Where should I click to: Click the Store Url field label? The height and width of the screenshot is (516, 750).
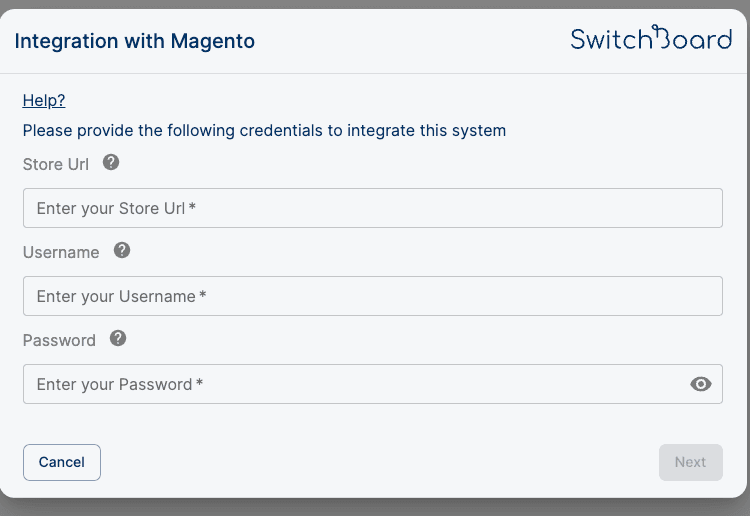(x=56, y=164)
